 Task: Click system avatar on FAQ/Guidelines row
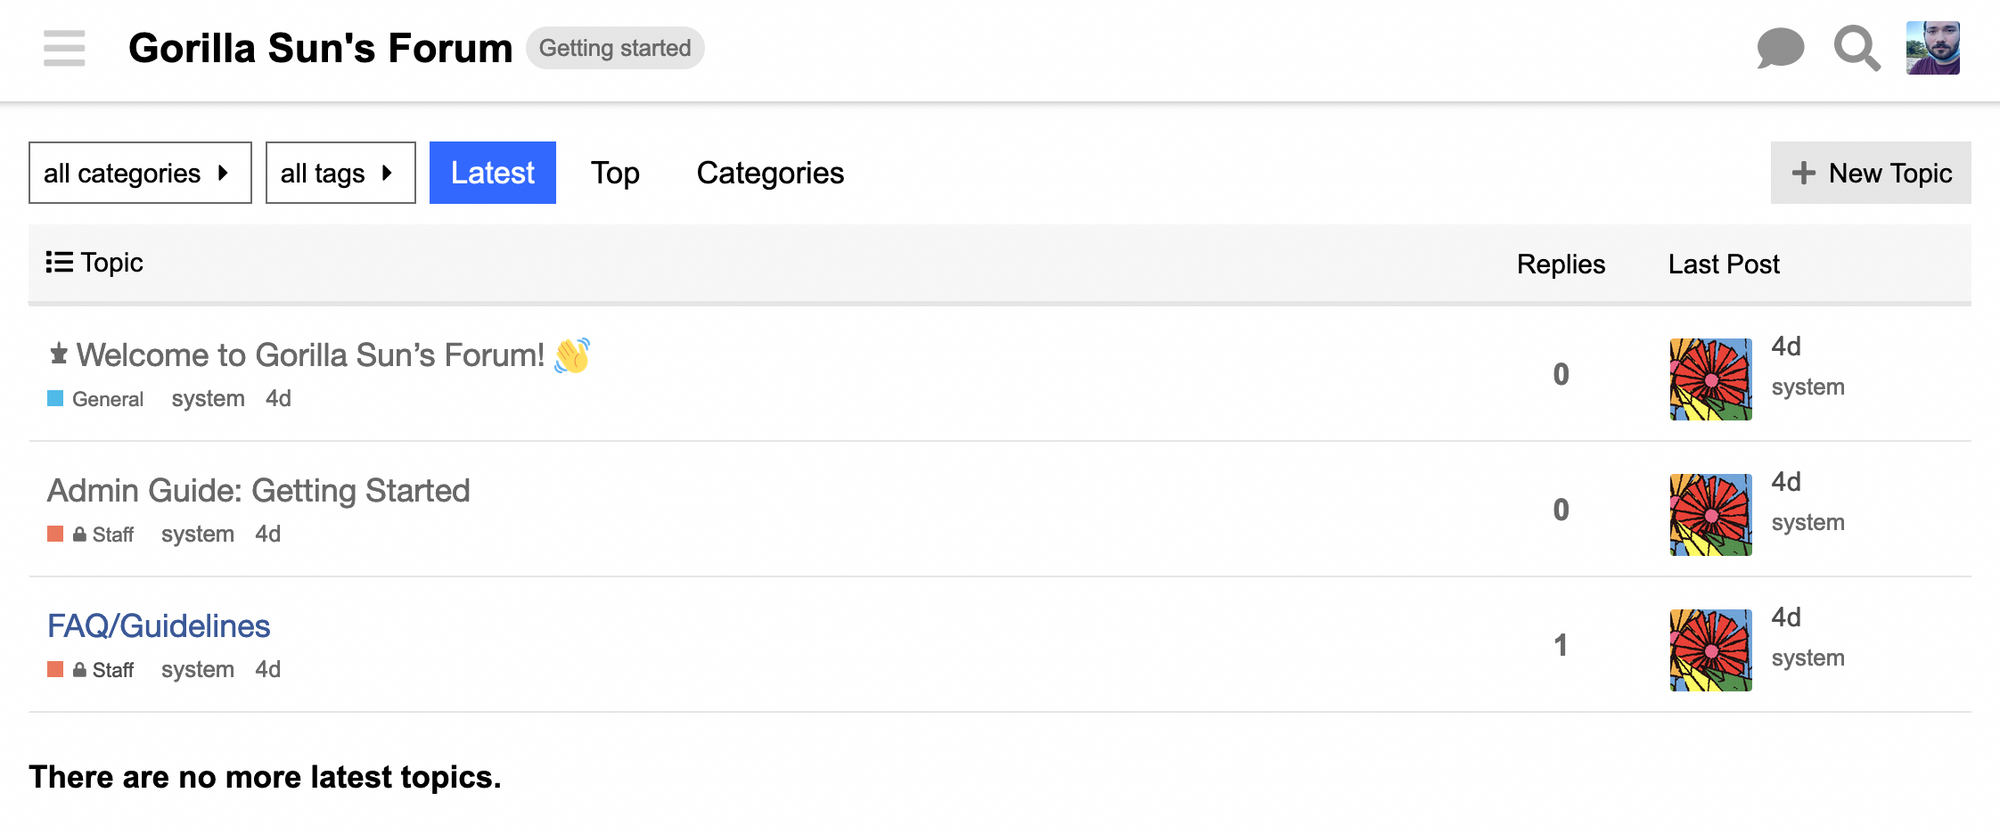click(x=1710, y=650)
